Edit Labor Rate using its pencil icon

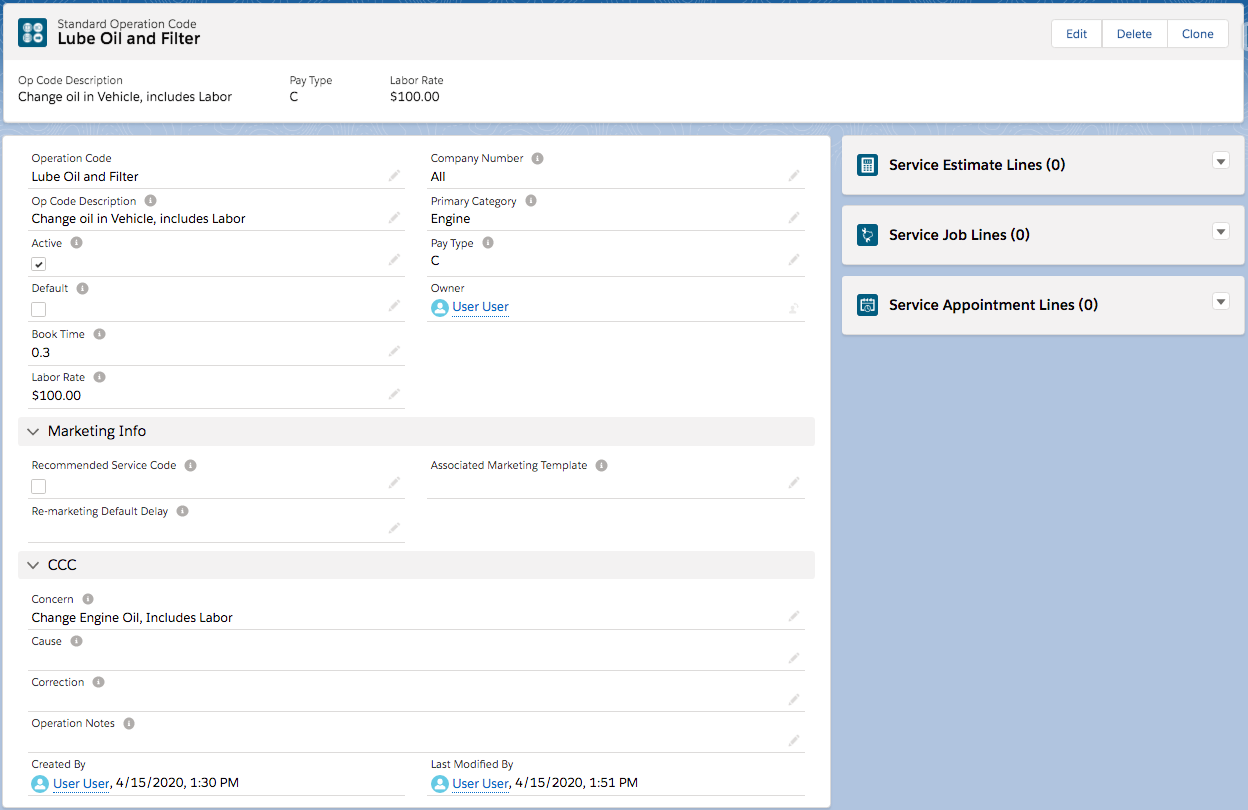pyautogui.click(x=394, y=395)
